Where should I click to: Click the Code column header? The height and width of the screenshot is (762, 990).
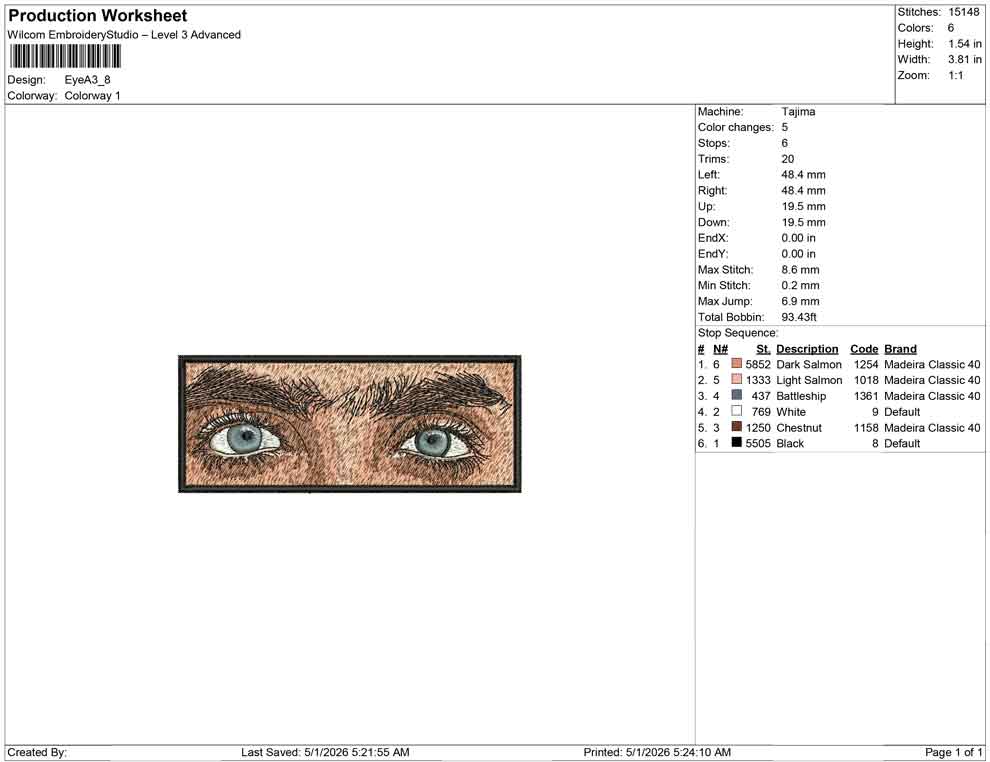(864, 348)
